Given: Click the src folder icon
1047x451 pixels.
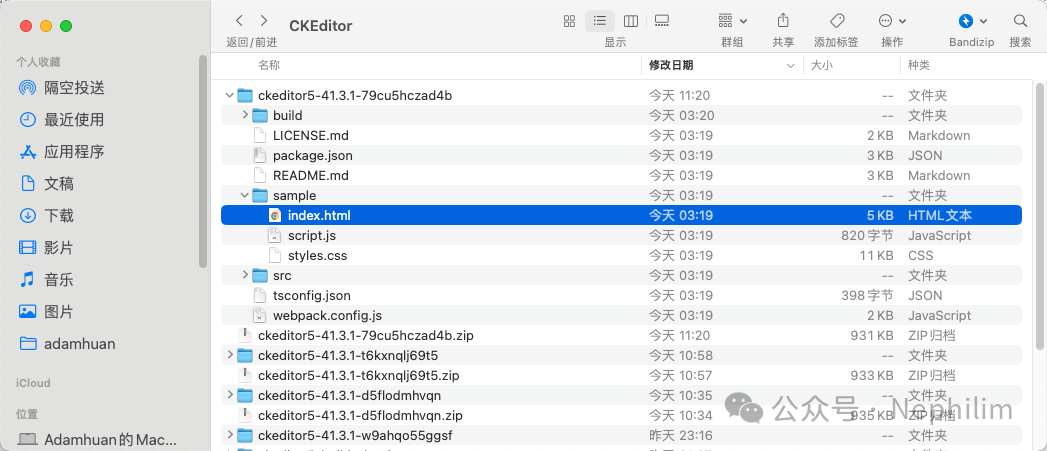Looking at the screenshot, I should pos(260,275).
